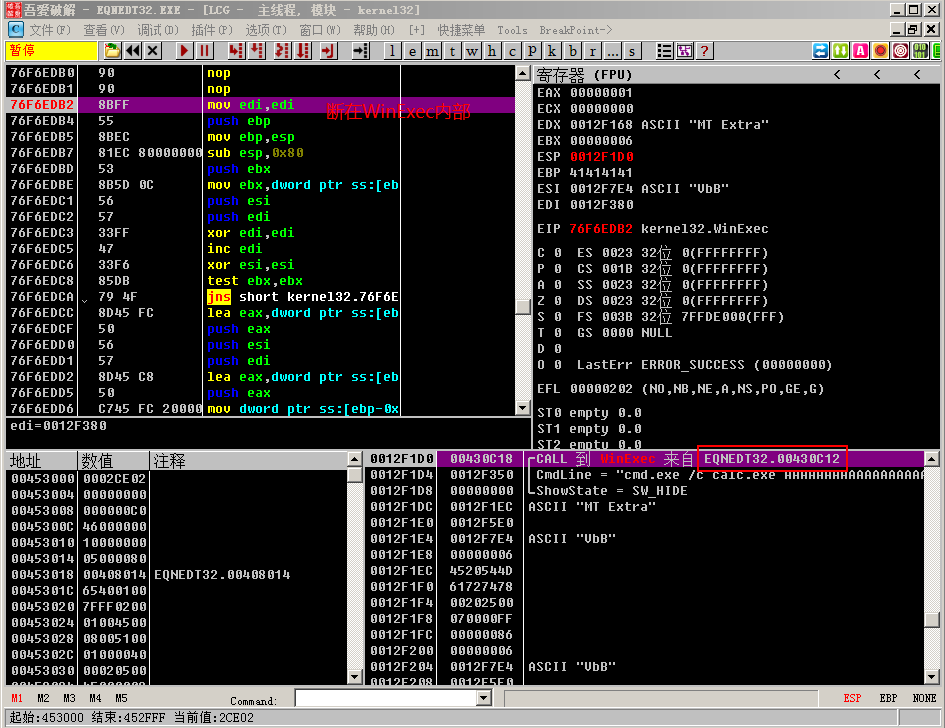Click the NONE stack mode button
Screen dimensions: 945x728
[x=924, y=698]
